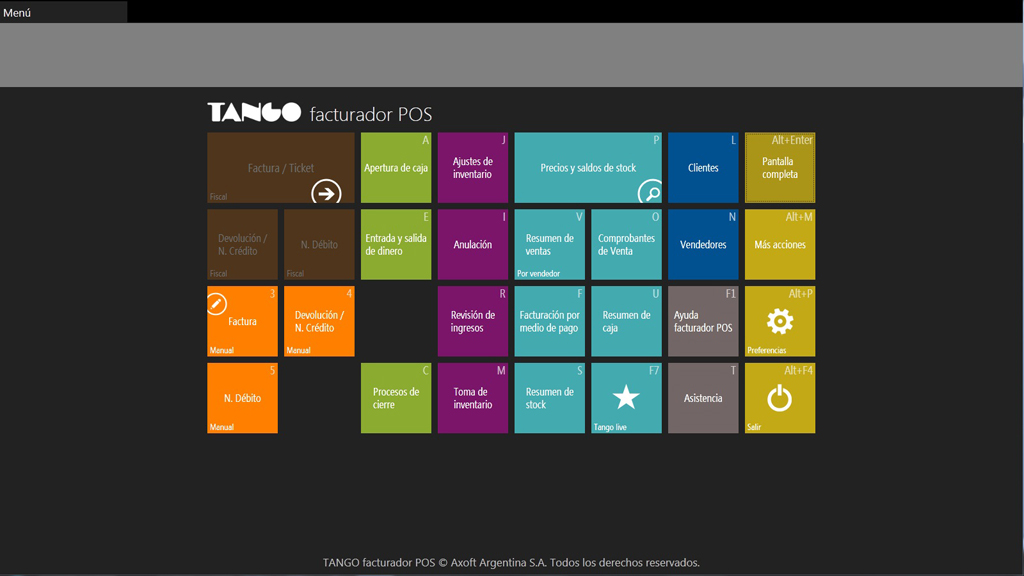This screenshot has height=576, width=1024.
Task: Open the Resumen de ventas por vendedor tile
Action: click(x=549, y=244)
